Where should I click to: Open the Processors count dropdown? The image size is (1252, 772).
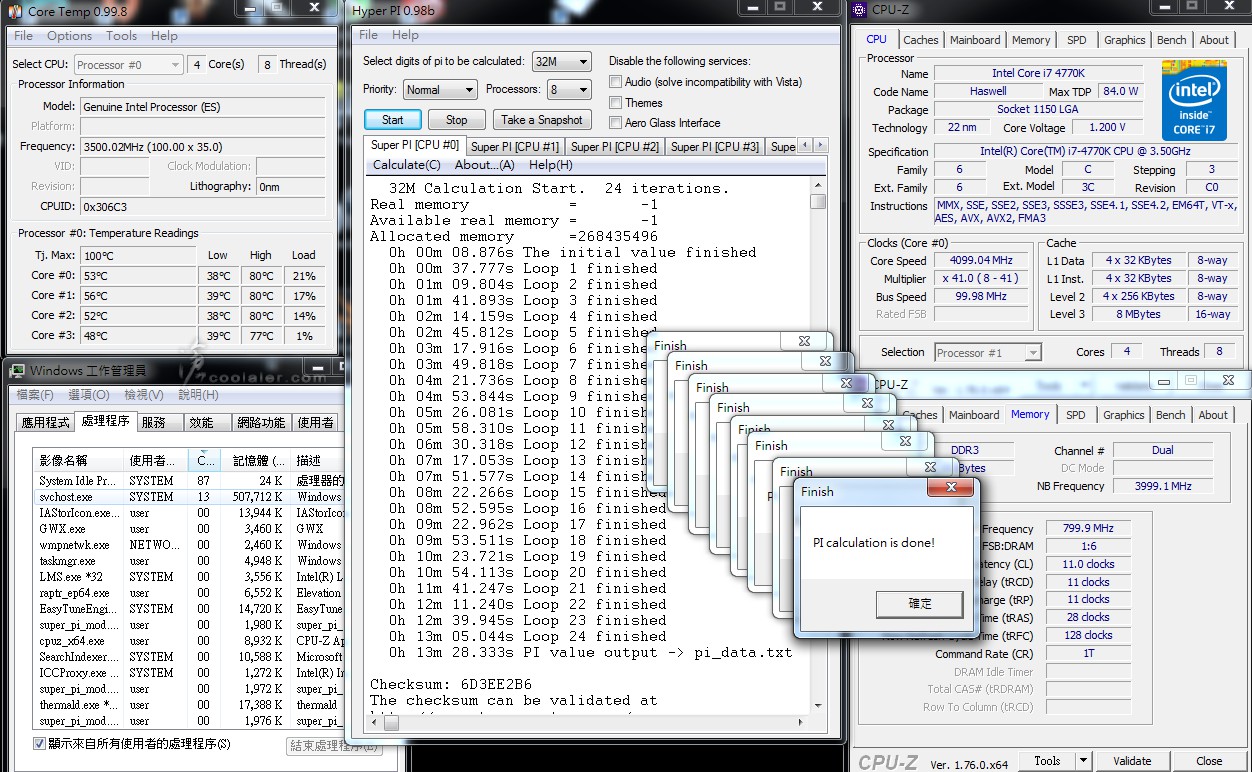point(568,89)
